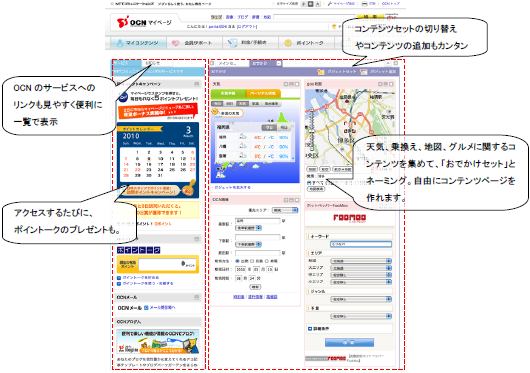The width and height of the screenshot is (530, 373).
Task: Click the yellow 検索 button in the header
Action: (370, 17)
